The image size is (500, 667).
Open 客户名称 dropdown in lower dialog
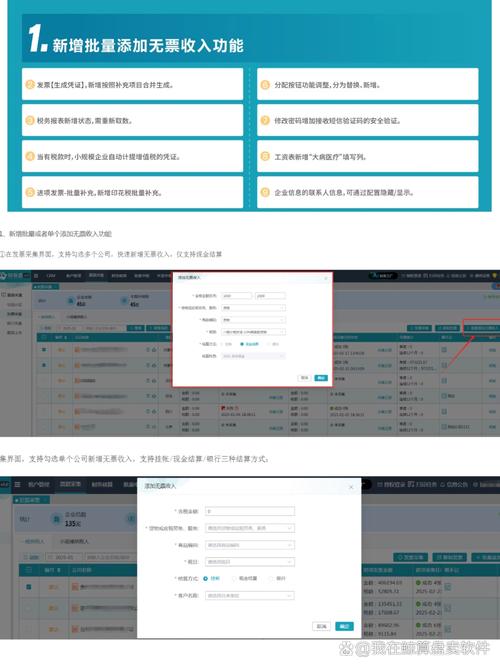tap(249, 596)
